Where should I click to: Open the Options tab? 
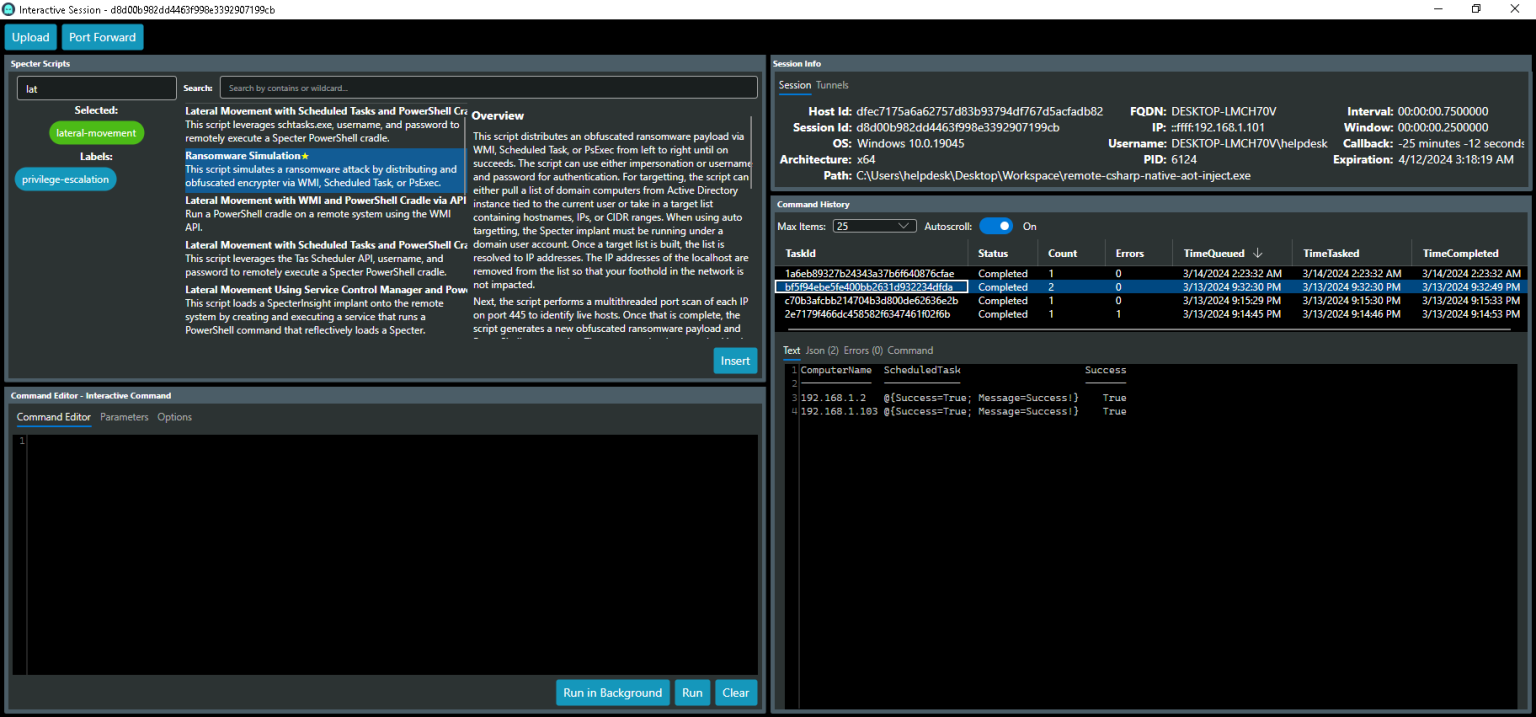(x=174, y=417)
